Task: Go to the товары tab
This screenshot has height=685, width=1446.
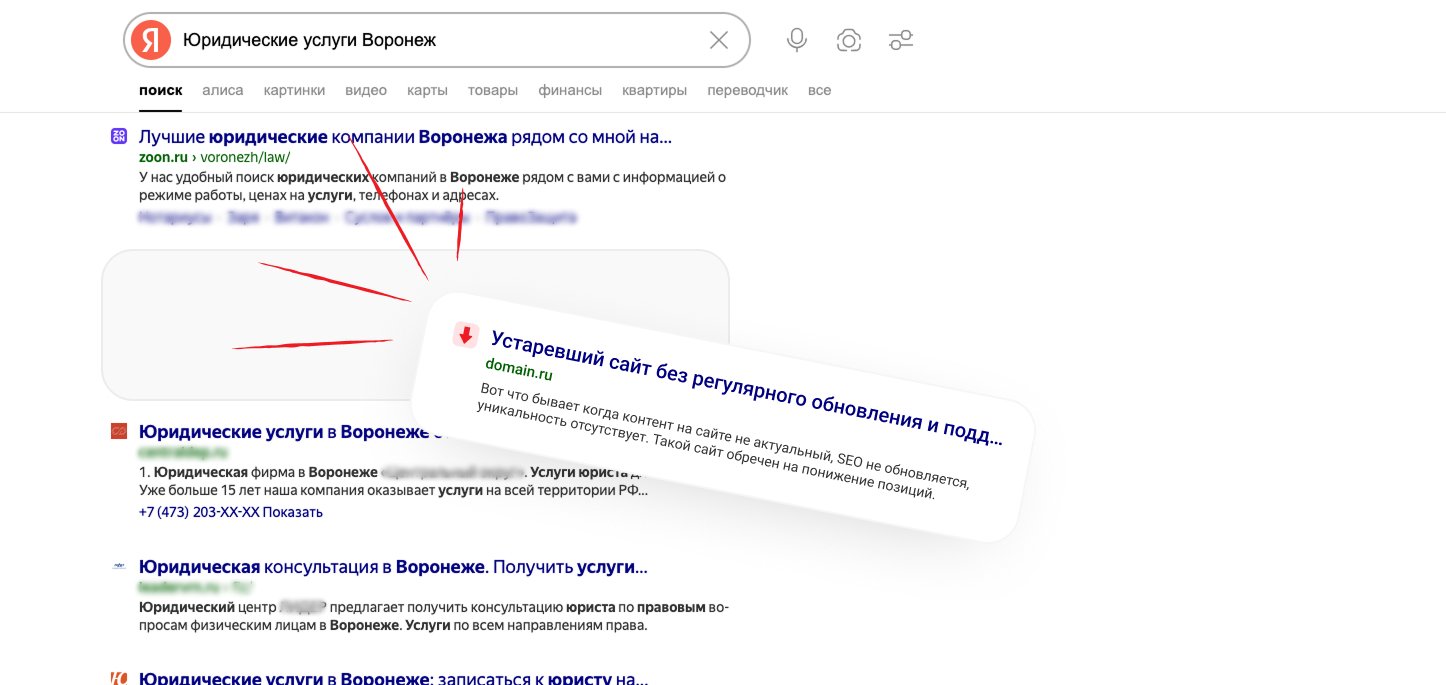Action: (x=493, y=90)
